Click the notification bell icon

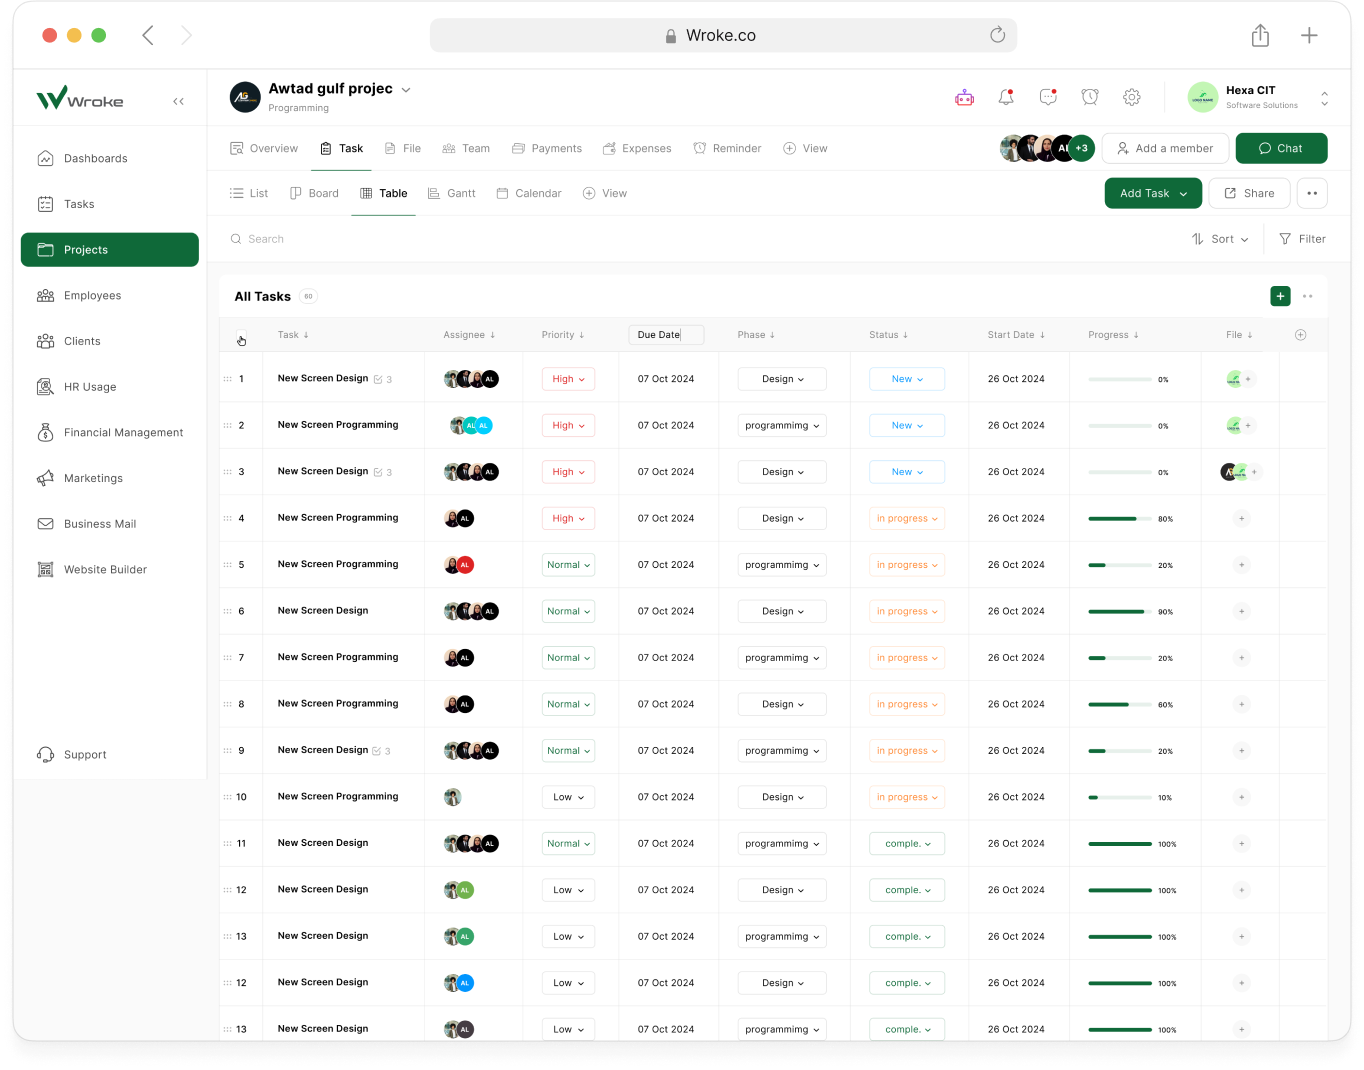pos(1006,97)
